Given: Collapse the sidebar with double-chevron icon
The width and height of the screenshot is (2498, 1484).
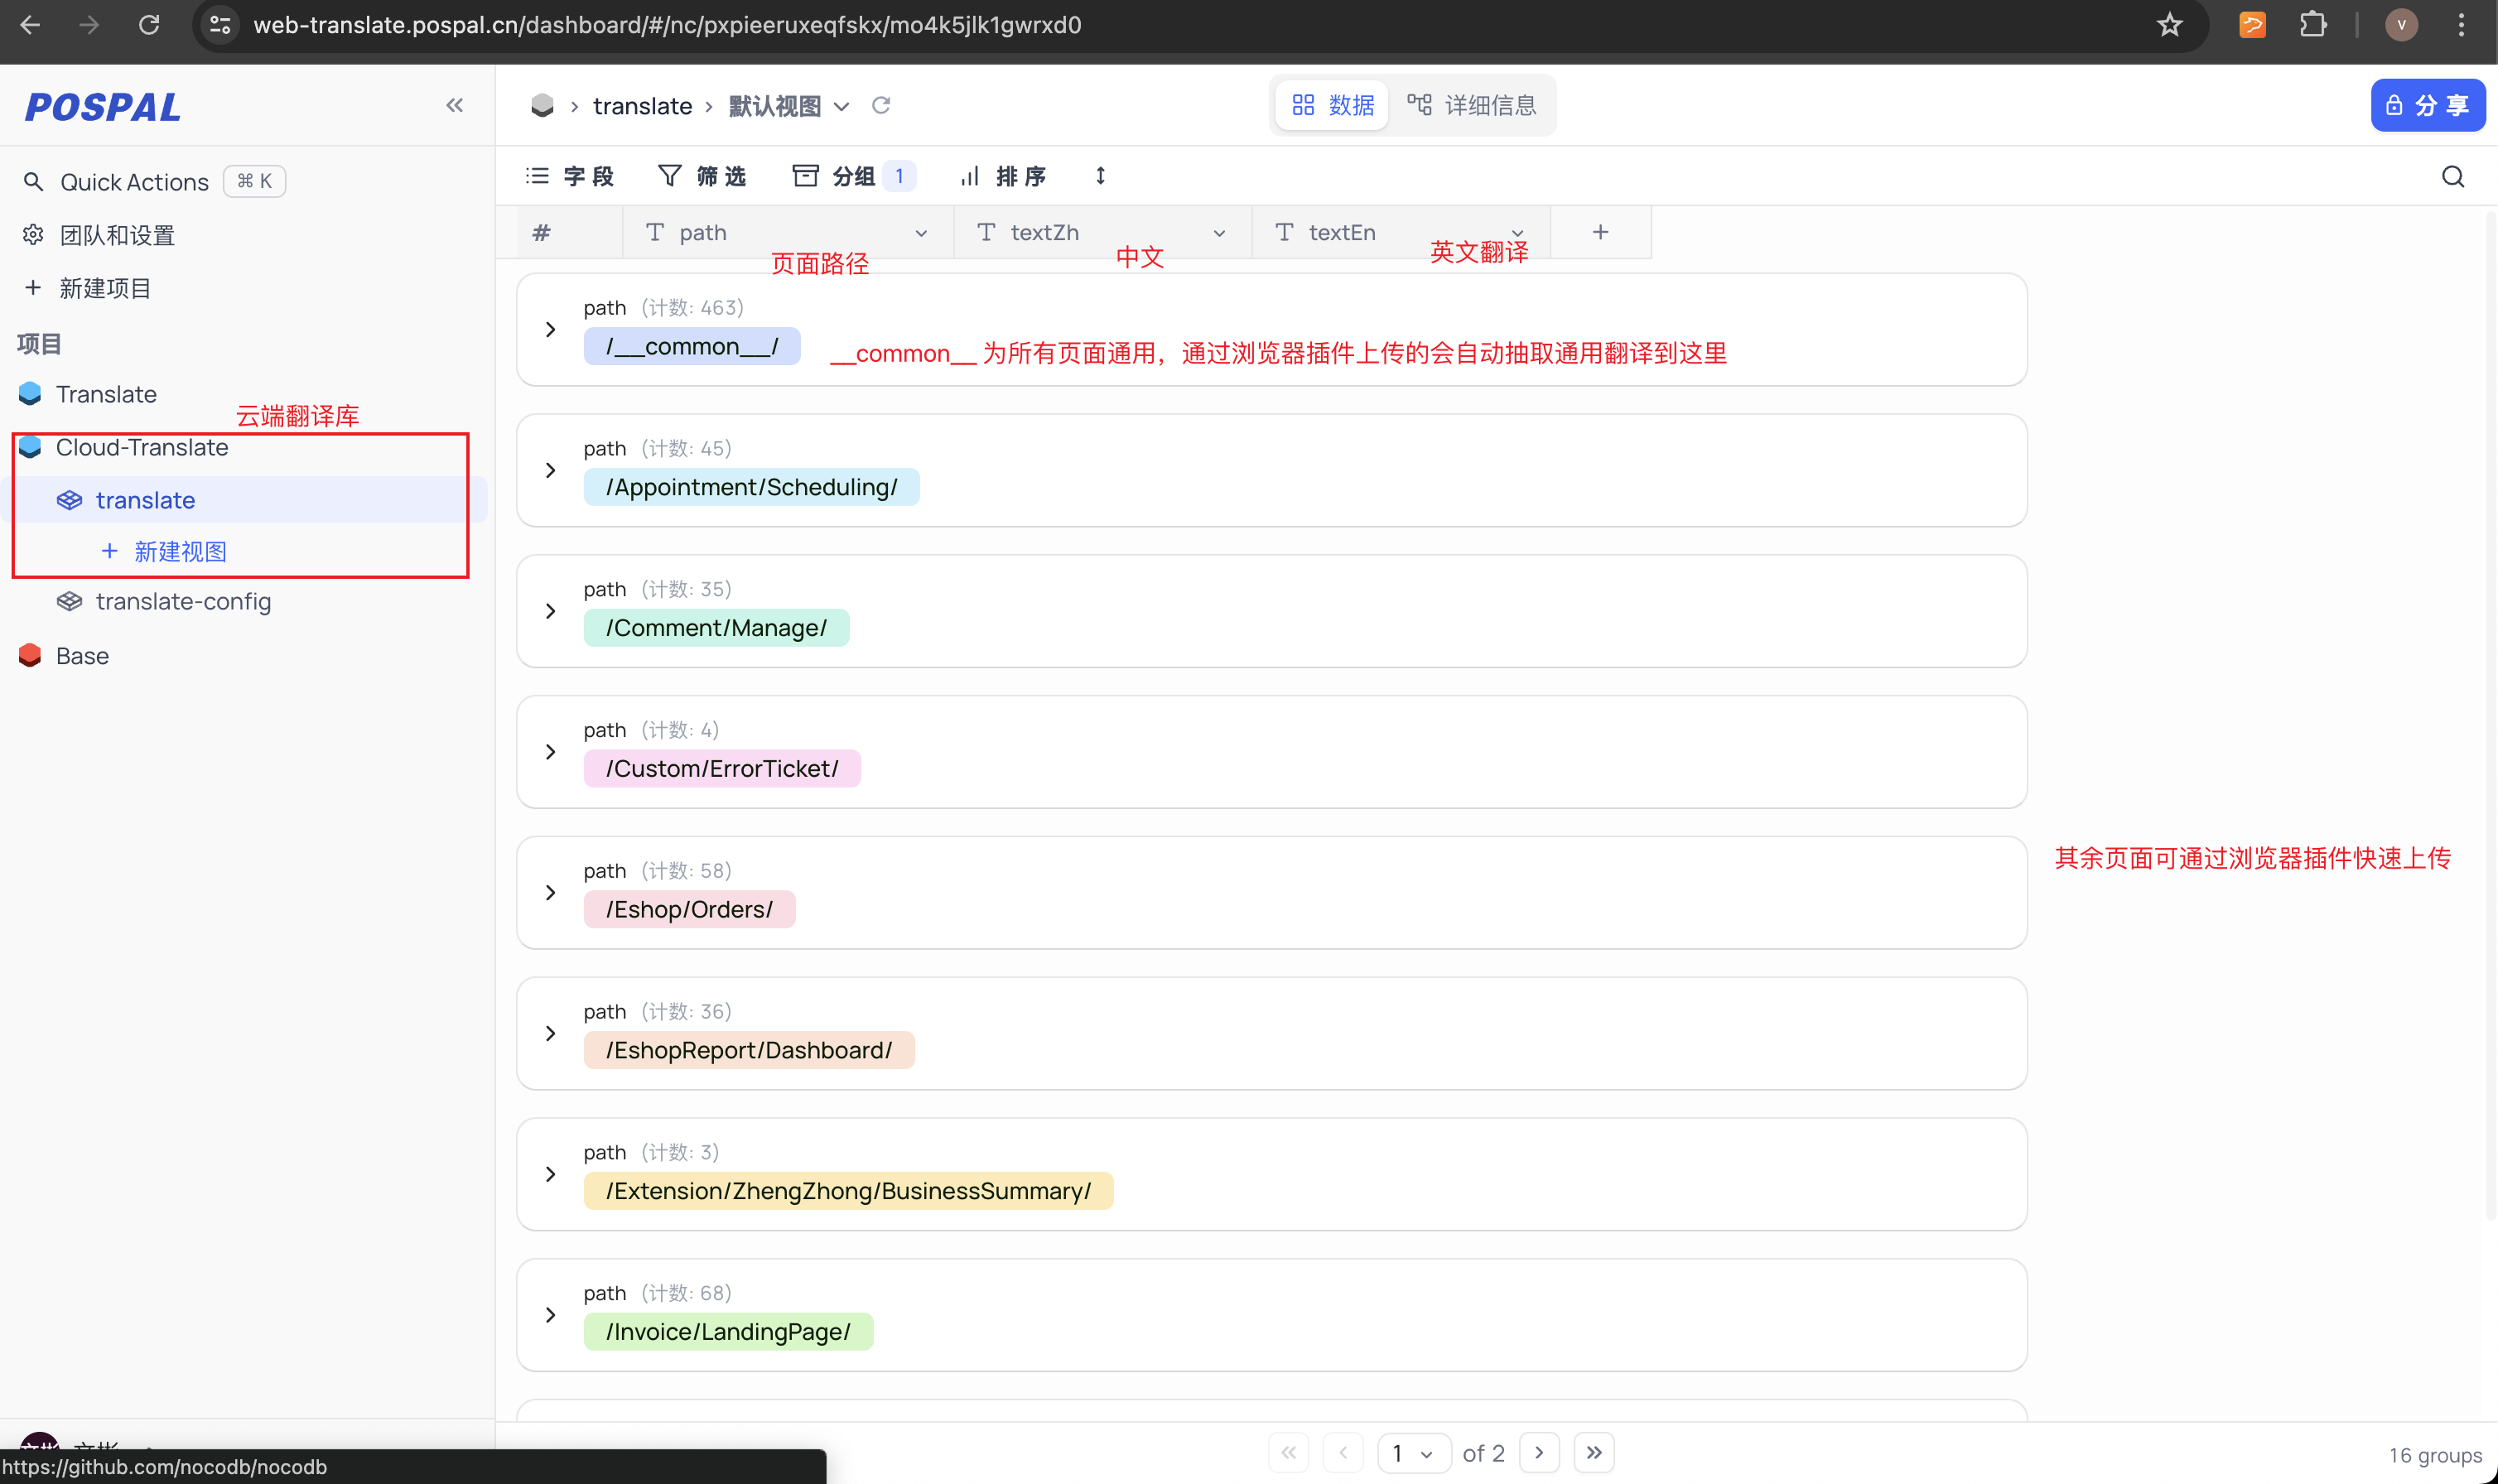Looking at the screenshot, I should 454,105.
